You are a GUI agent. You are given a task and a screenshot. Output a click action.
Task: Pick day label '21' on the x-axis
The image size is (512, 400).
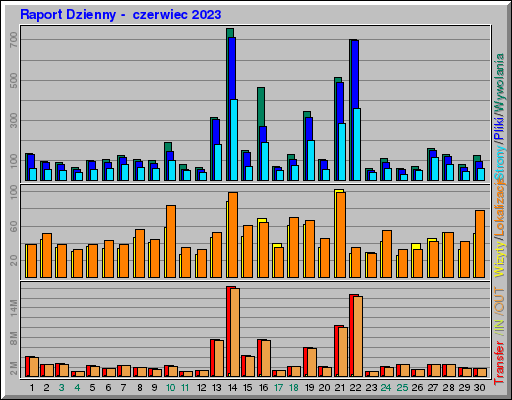point(339,388)
